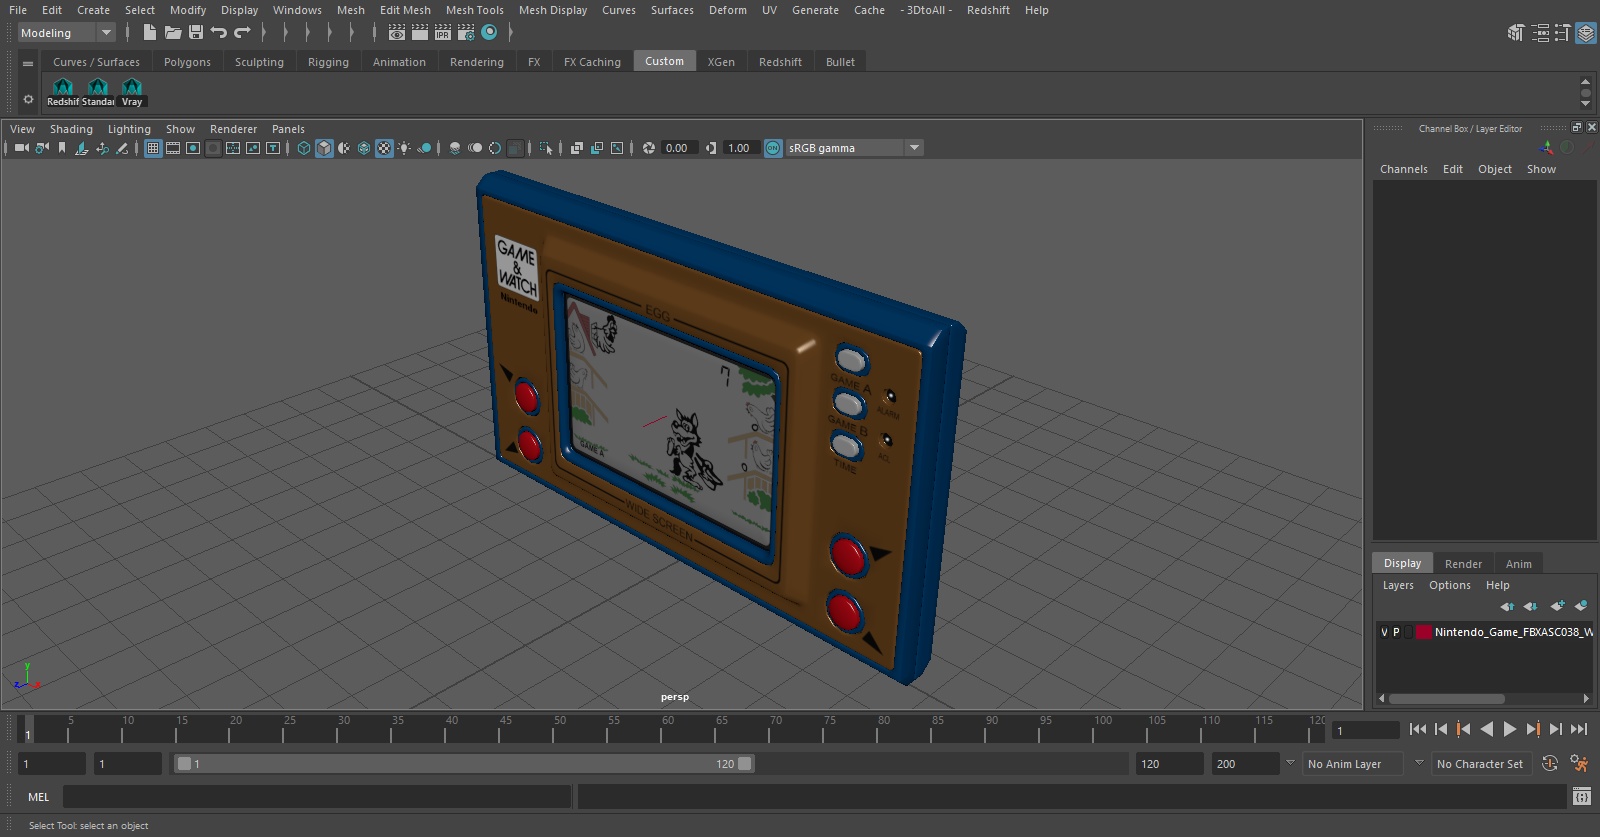The image size is (1600, 837).
Task: Click the Redshift shelf button
Action: pos(62,92)
